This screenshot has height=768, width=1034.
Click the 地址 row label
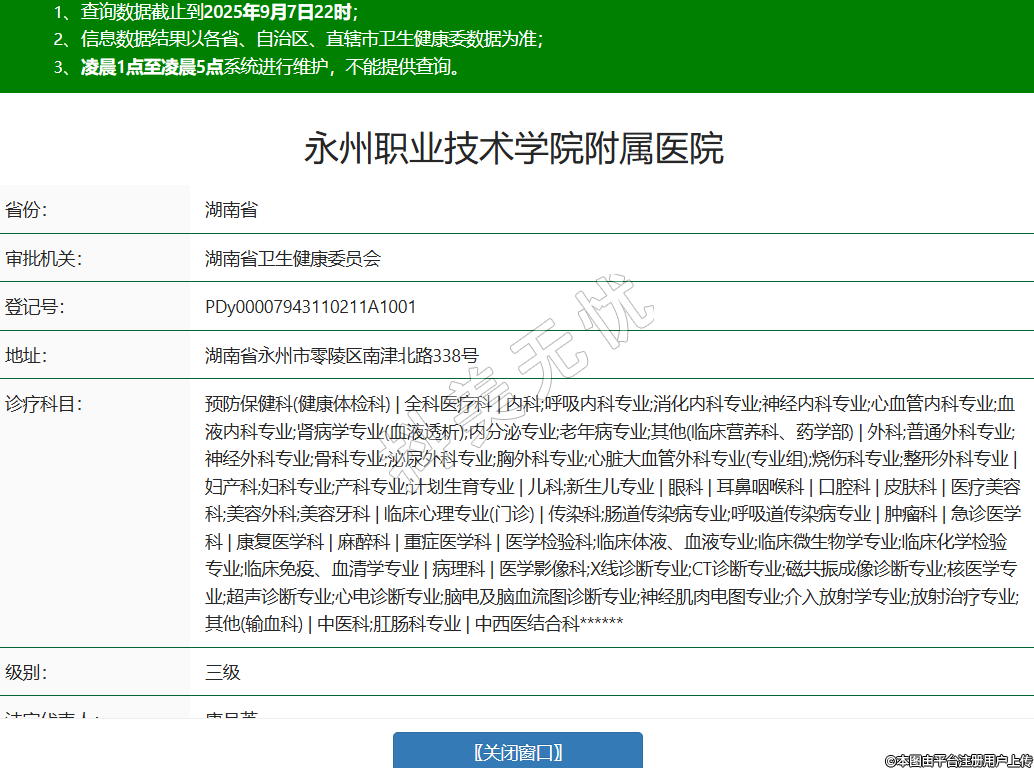(27, 355)
